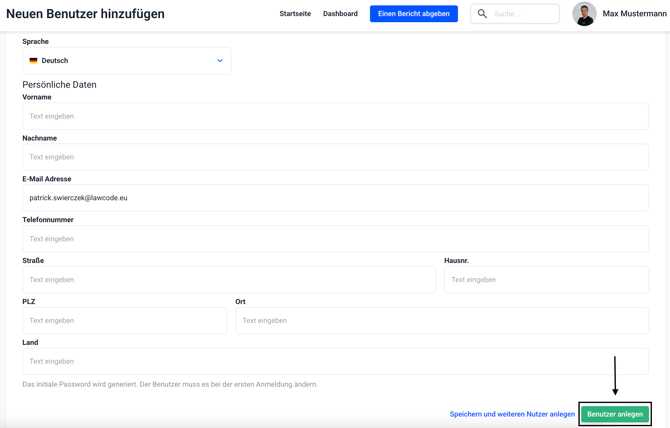Click the green Benutzer anlegen button
Image resolution: width=670 pixels, height=428 pixels.
pos(615,414)
